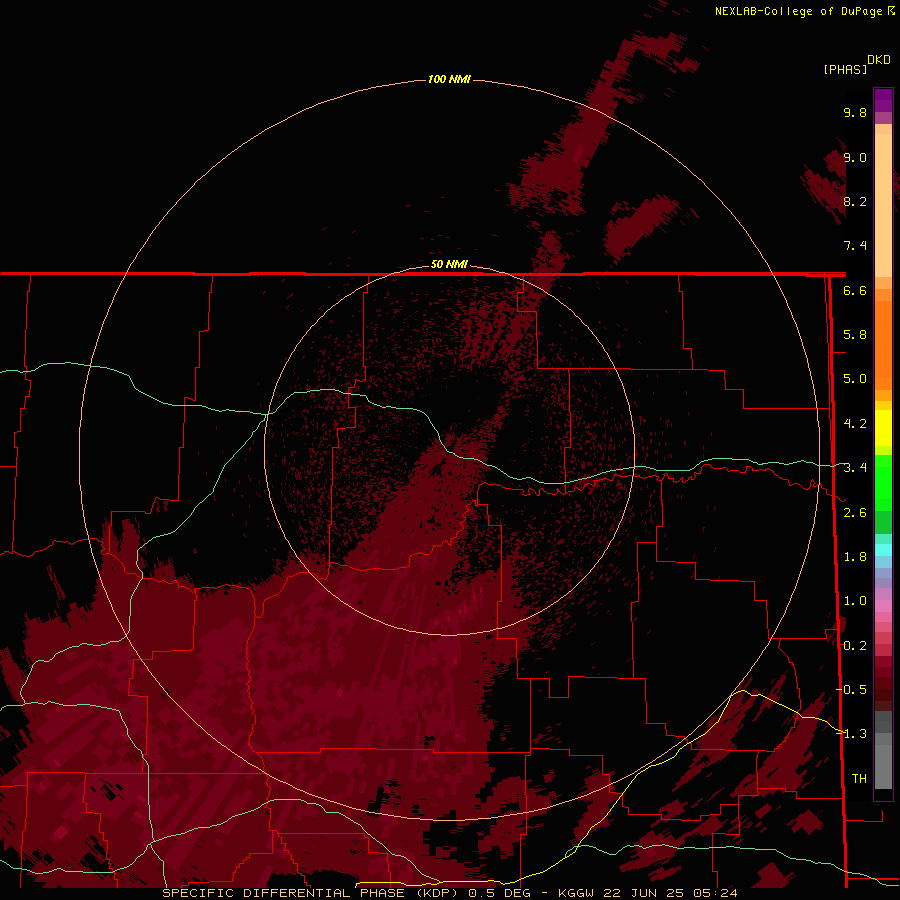Image resolution: width=900 pixels, height=900 pixels.
Task: Click the 1.0 legend value
Action: point(855,601)
